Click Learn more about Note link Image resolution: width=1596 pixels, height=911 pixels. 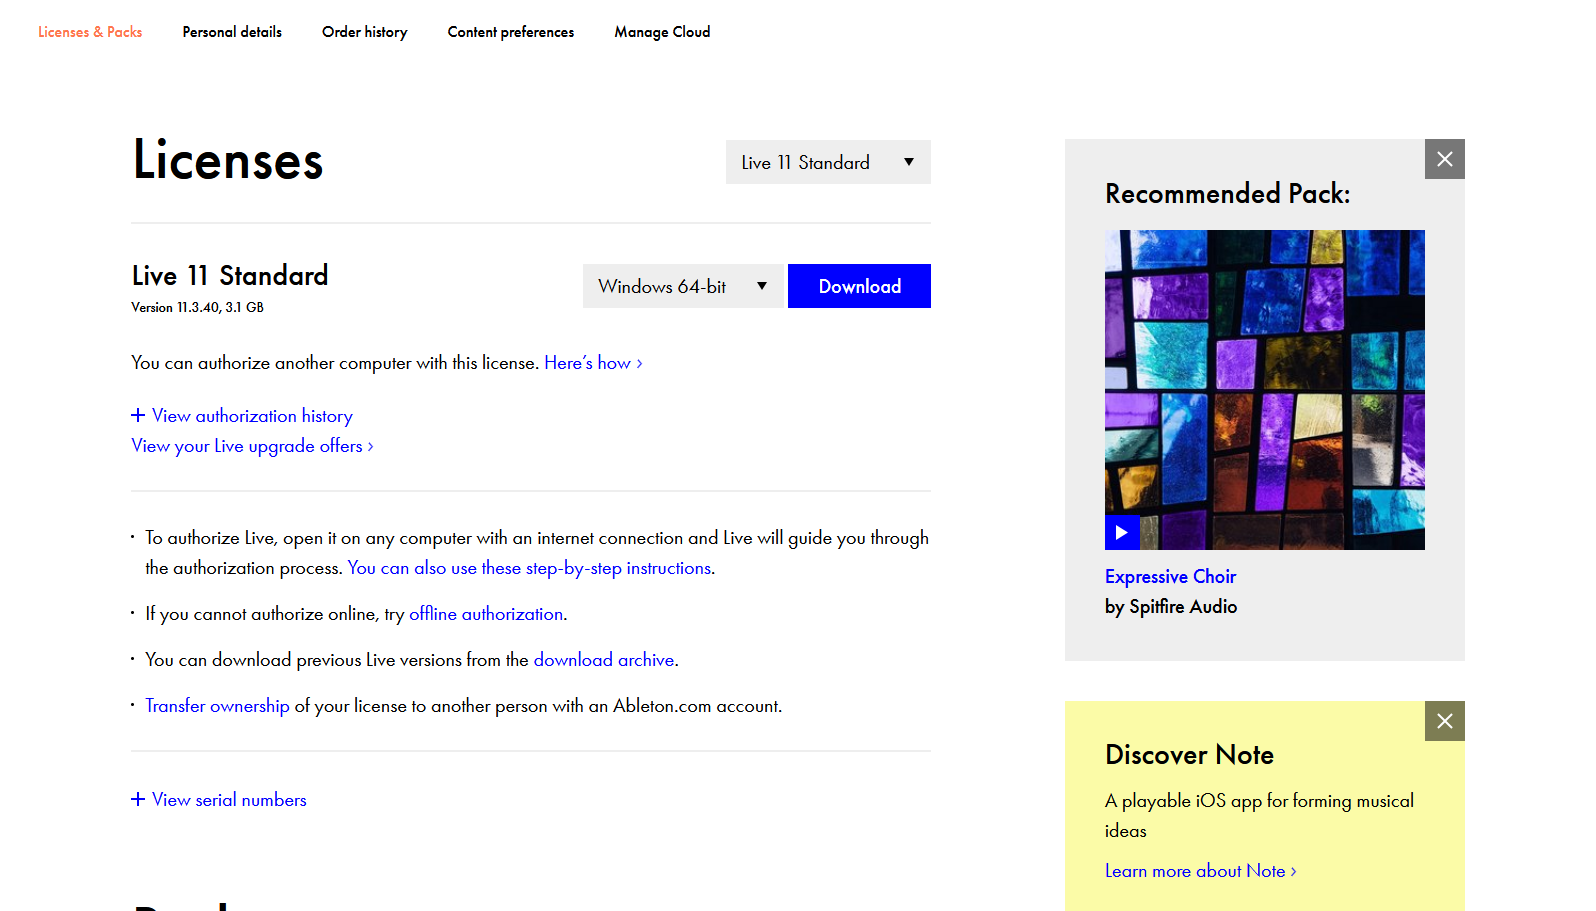pyautogui.click(x=1200, y=871)
